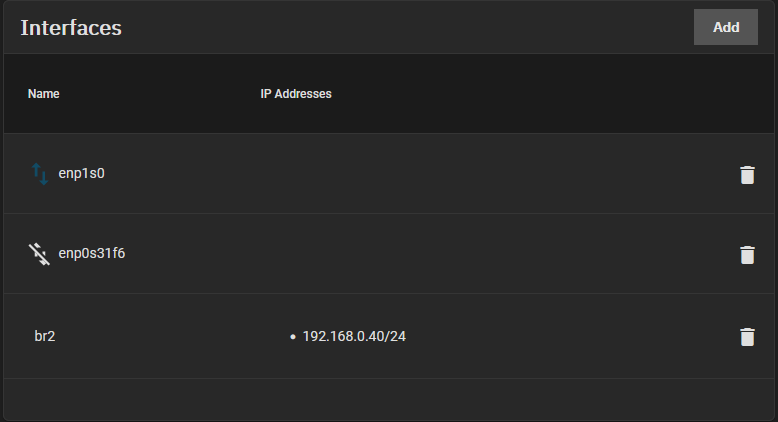
Task: Click the bullet before br2's IP address
Action: coord(292,337)
